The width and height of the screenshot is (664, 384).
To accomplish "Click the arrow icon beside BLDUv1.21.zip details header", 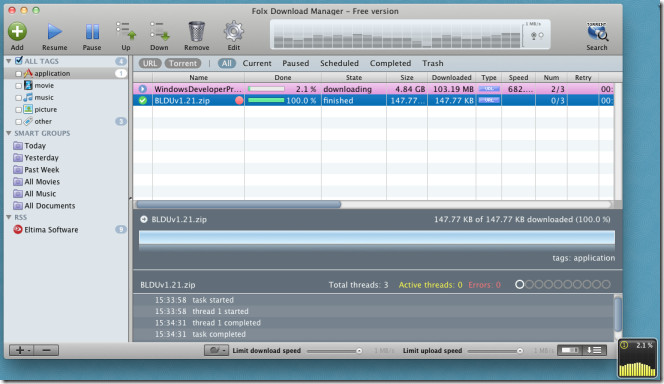I will pos(144,219).
